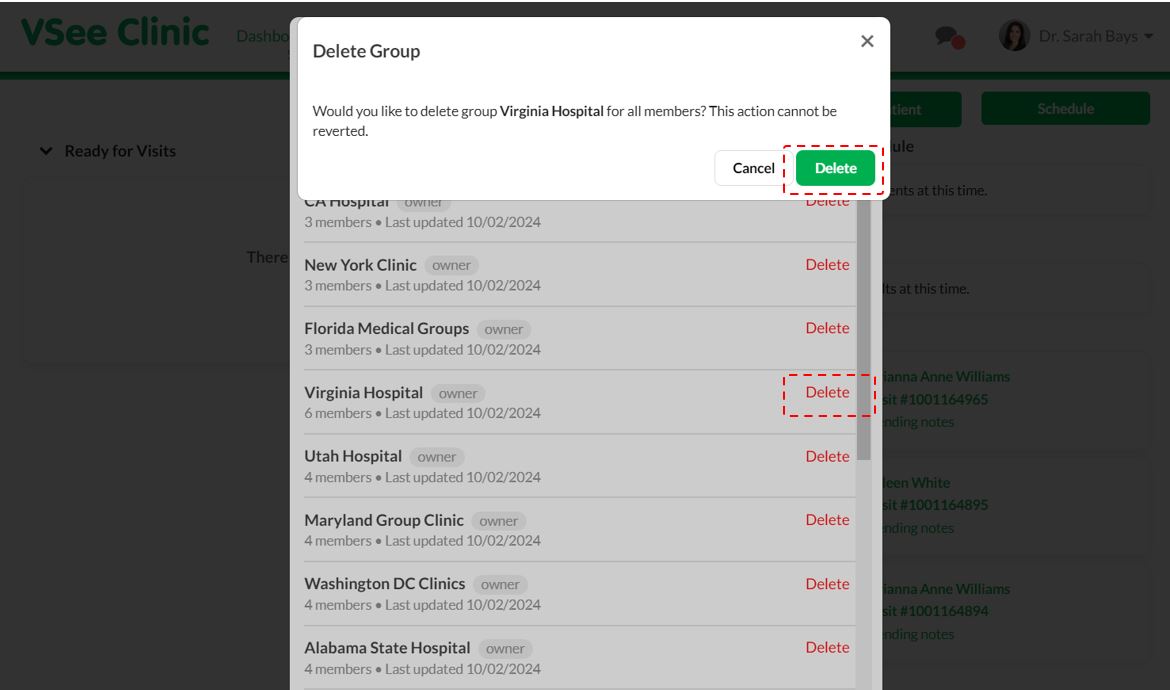
Task: Click Delete next to Alabama State Hospital
Action: coord(827,647)
